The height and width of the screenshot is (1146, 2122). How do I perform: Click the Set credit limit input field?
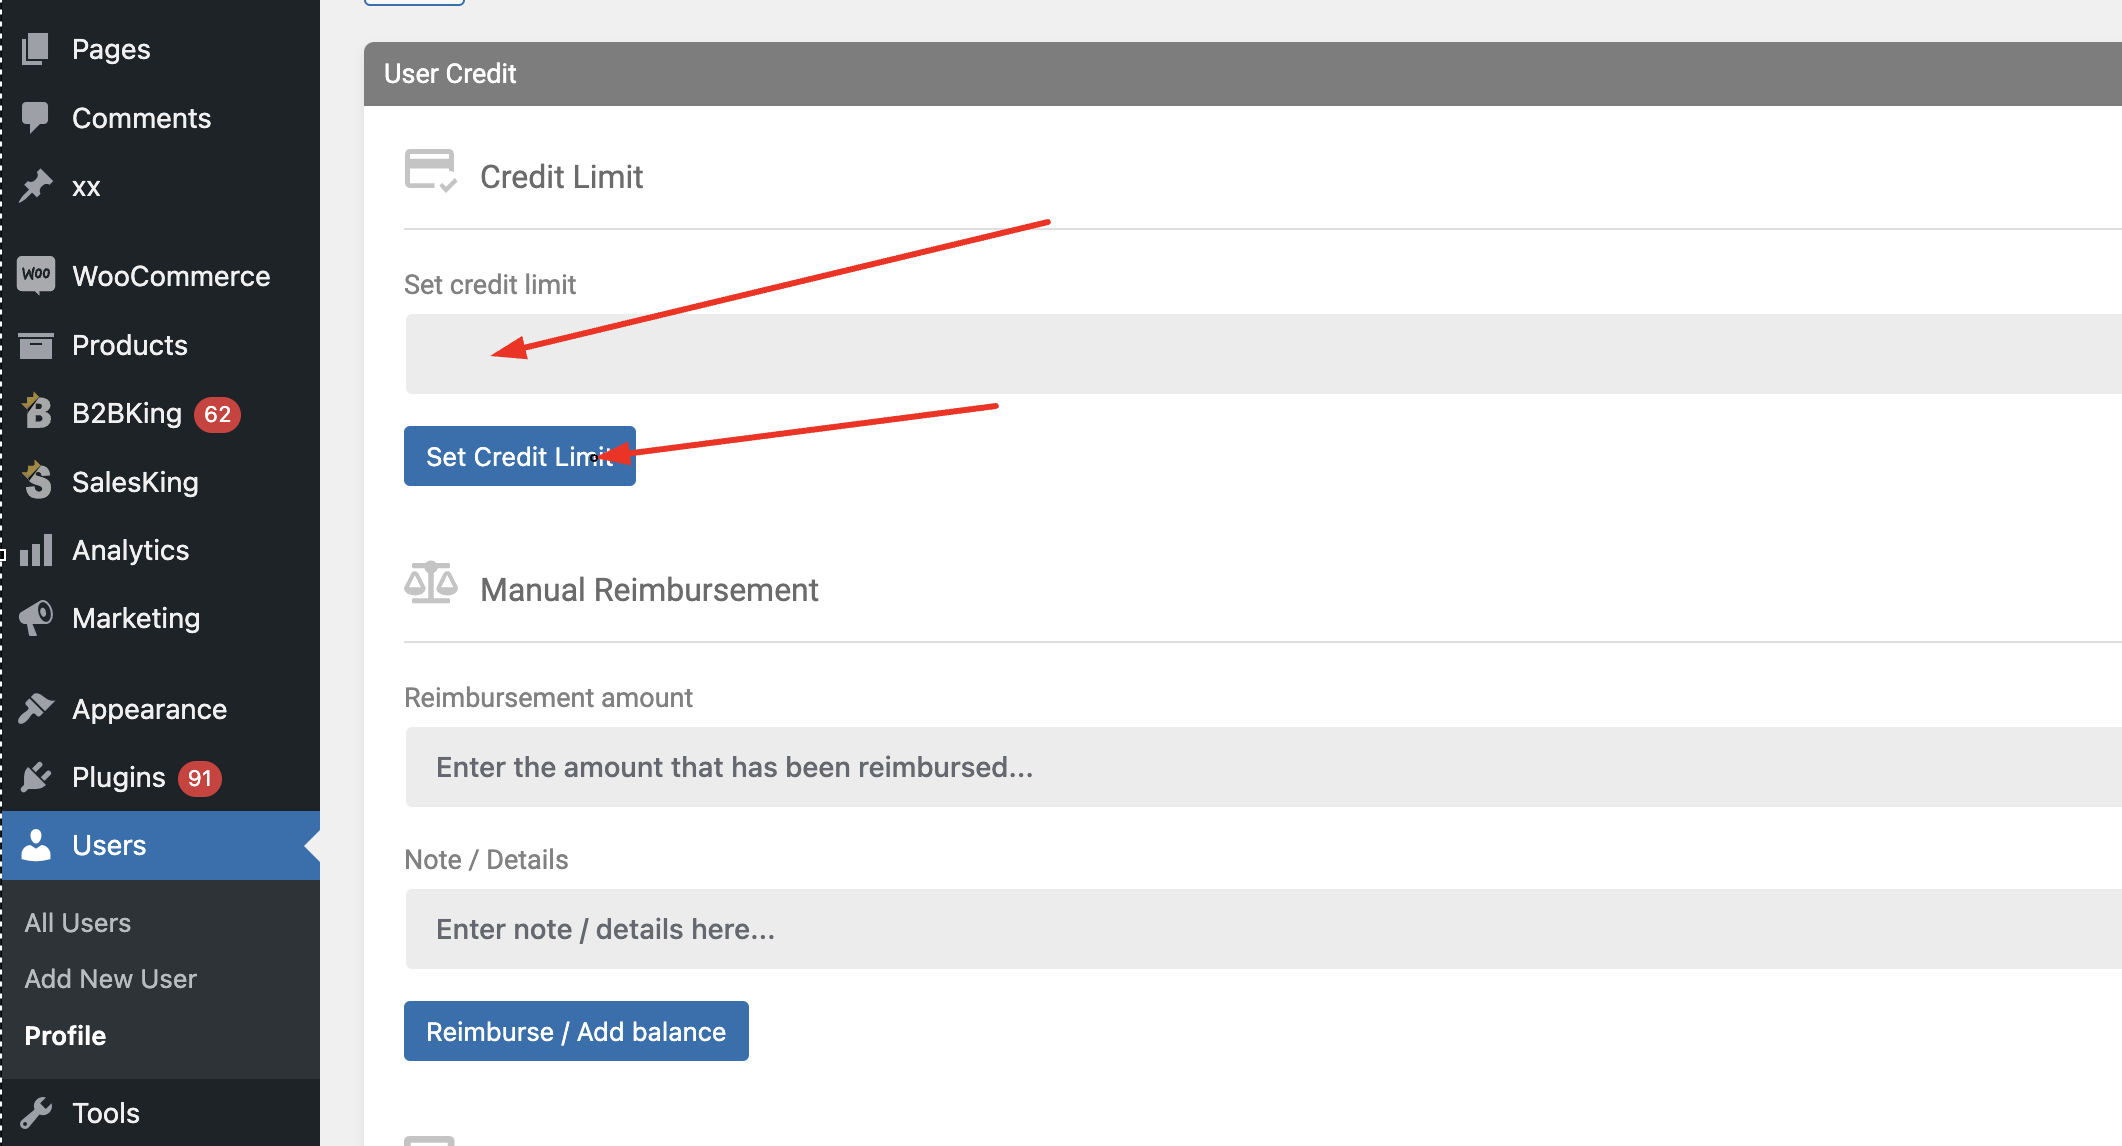[x=1263, y=354]
